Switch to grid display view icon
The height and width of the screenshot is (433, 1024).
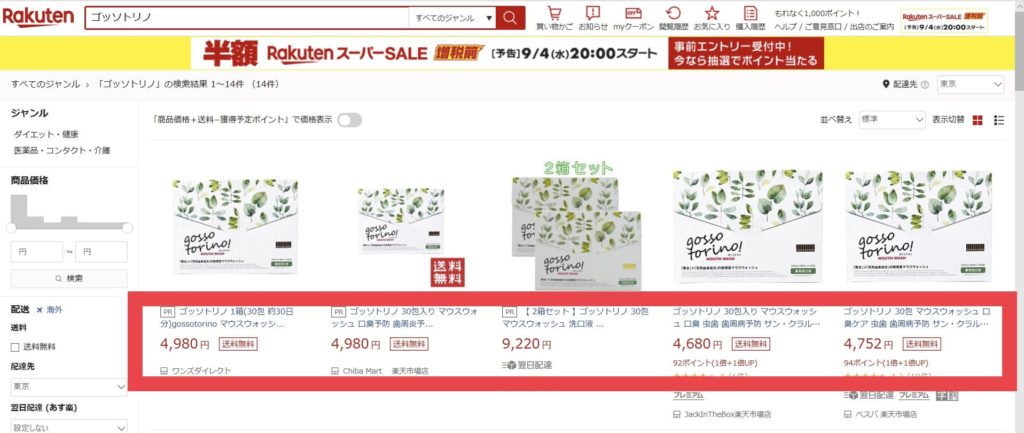click(x=978, y=120)
